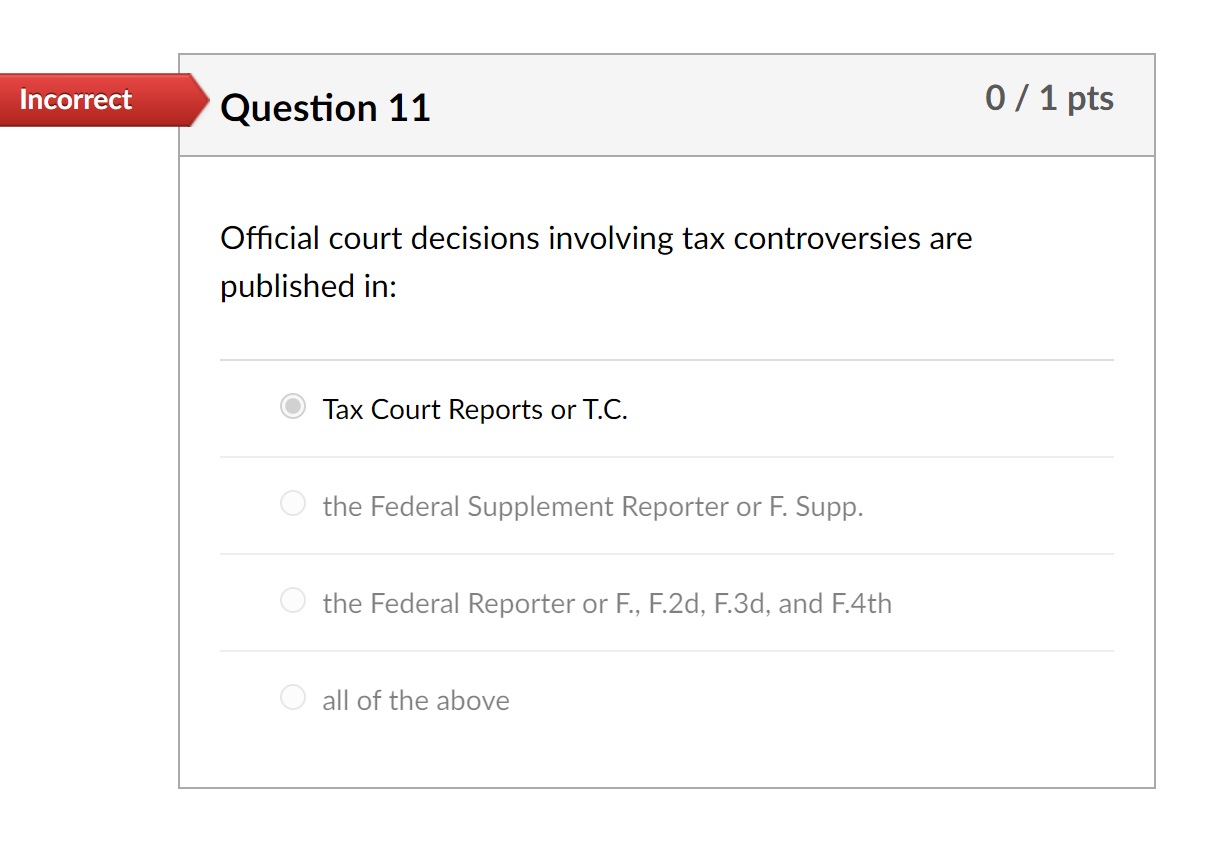
Task: Click the red Incorrect status banner
Action: click(x=76, y=100)
